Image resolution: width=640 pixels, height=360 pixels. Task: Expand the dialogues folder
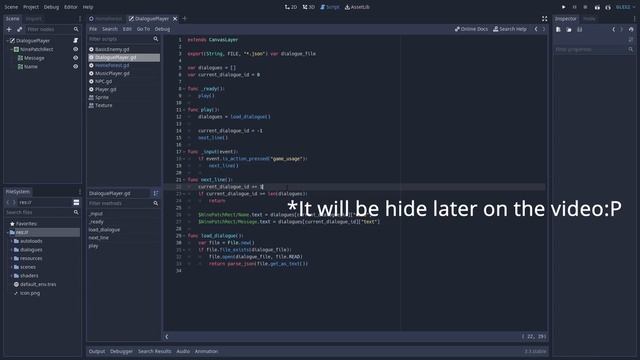pos(11,250)
